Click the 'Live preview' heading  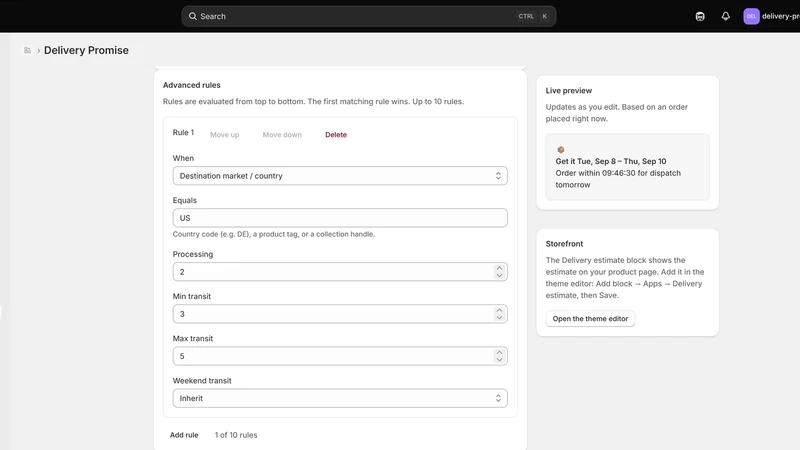pos(568,90)
